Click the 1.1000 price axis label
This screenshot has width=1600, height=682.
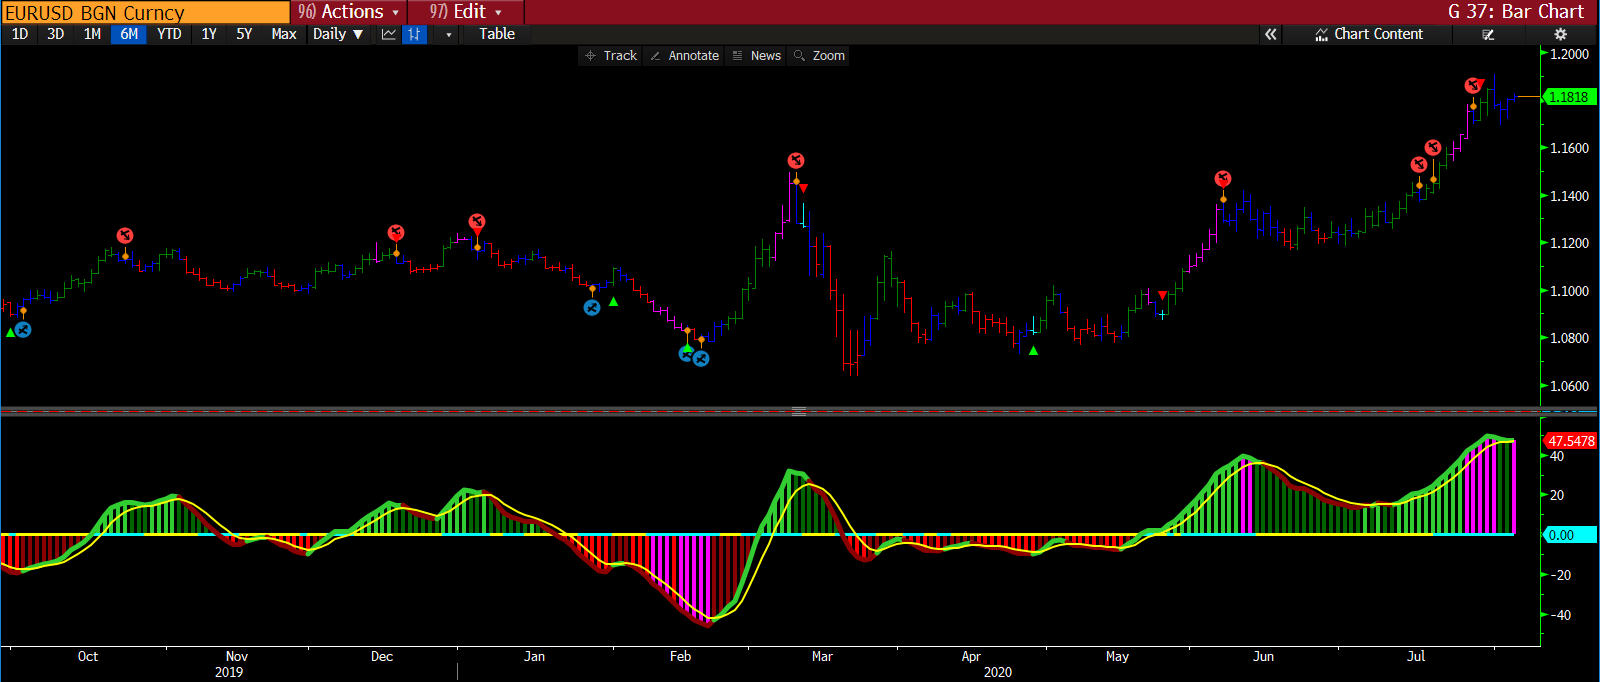point(1569,291)
